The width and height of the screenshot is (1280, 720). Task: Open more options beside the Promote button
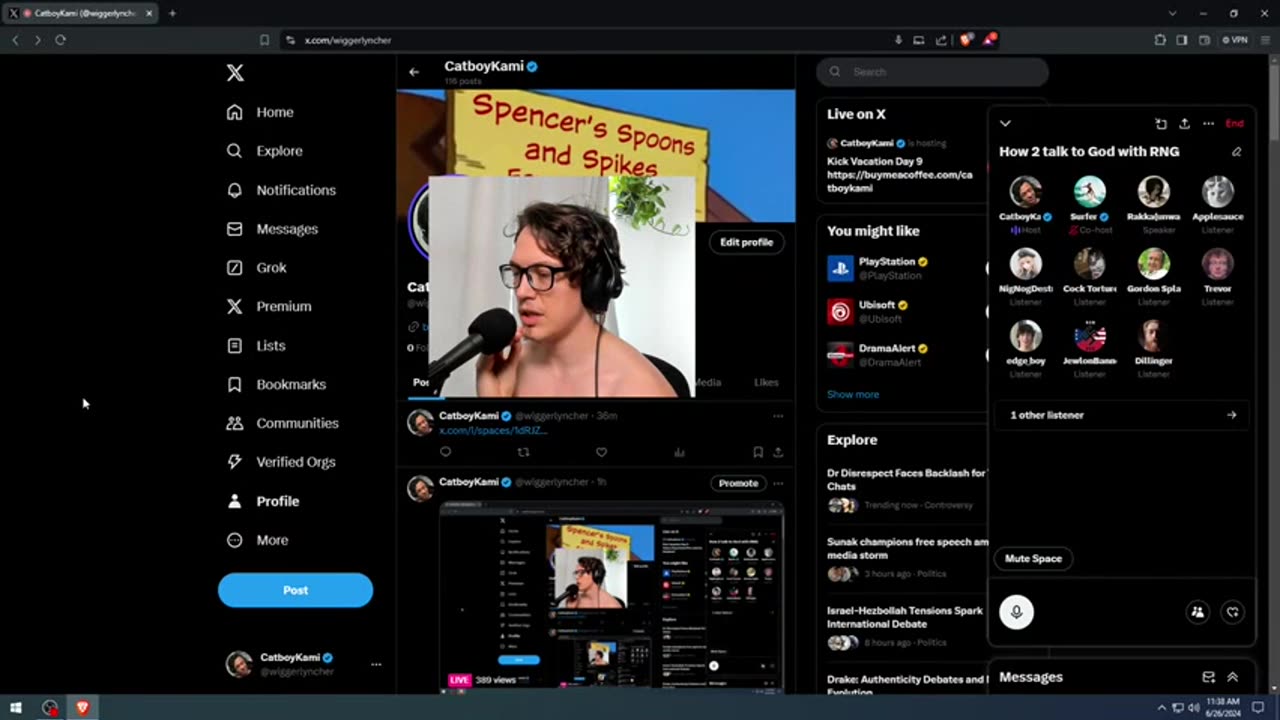click(x=778, y=483)
